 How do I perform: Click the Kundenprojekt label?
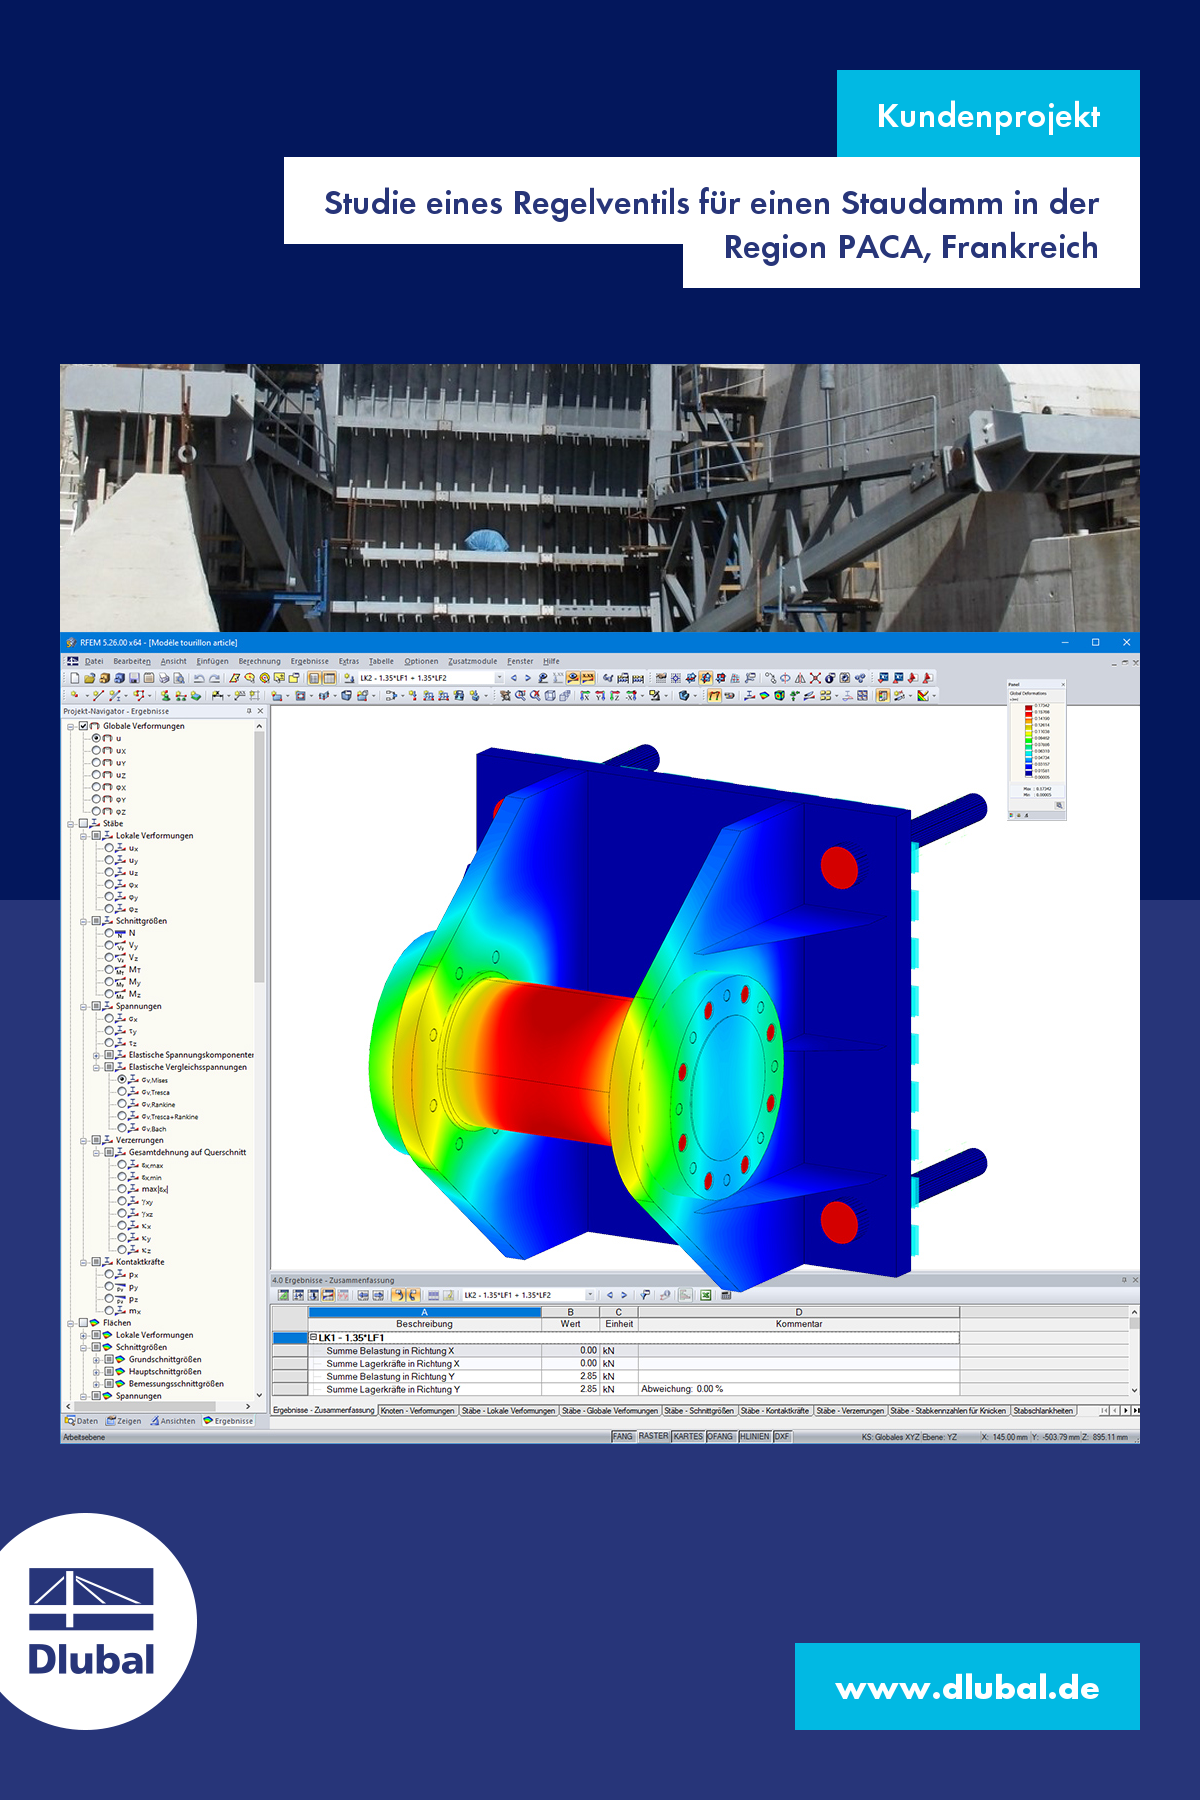[x=988, y=114]
